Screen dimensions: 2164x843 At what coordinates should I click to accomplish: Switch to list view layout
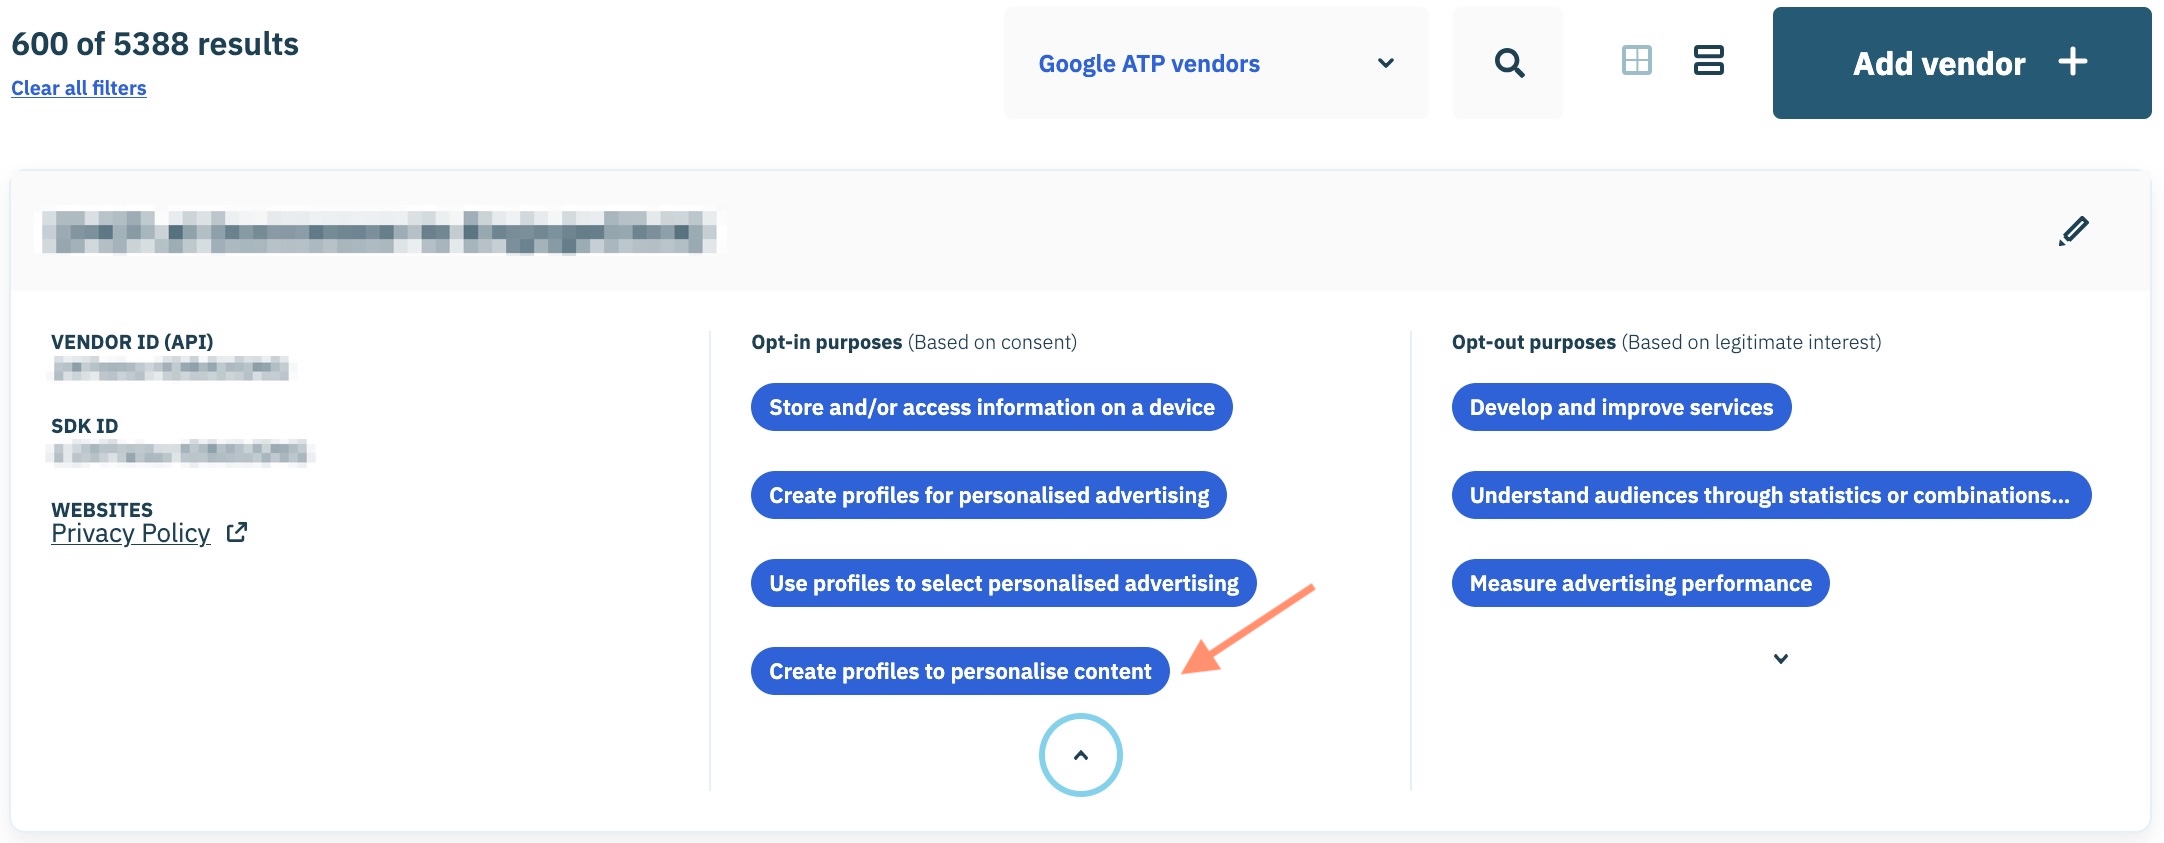click(x=1708, y=61)
